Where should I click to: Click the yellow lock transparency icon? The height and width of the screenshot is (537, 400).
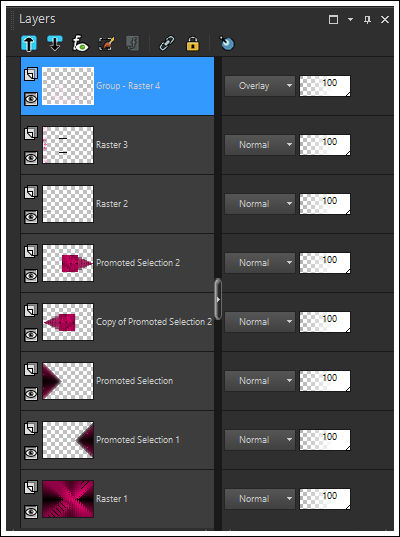193,44
